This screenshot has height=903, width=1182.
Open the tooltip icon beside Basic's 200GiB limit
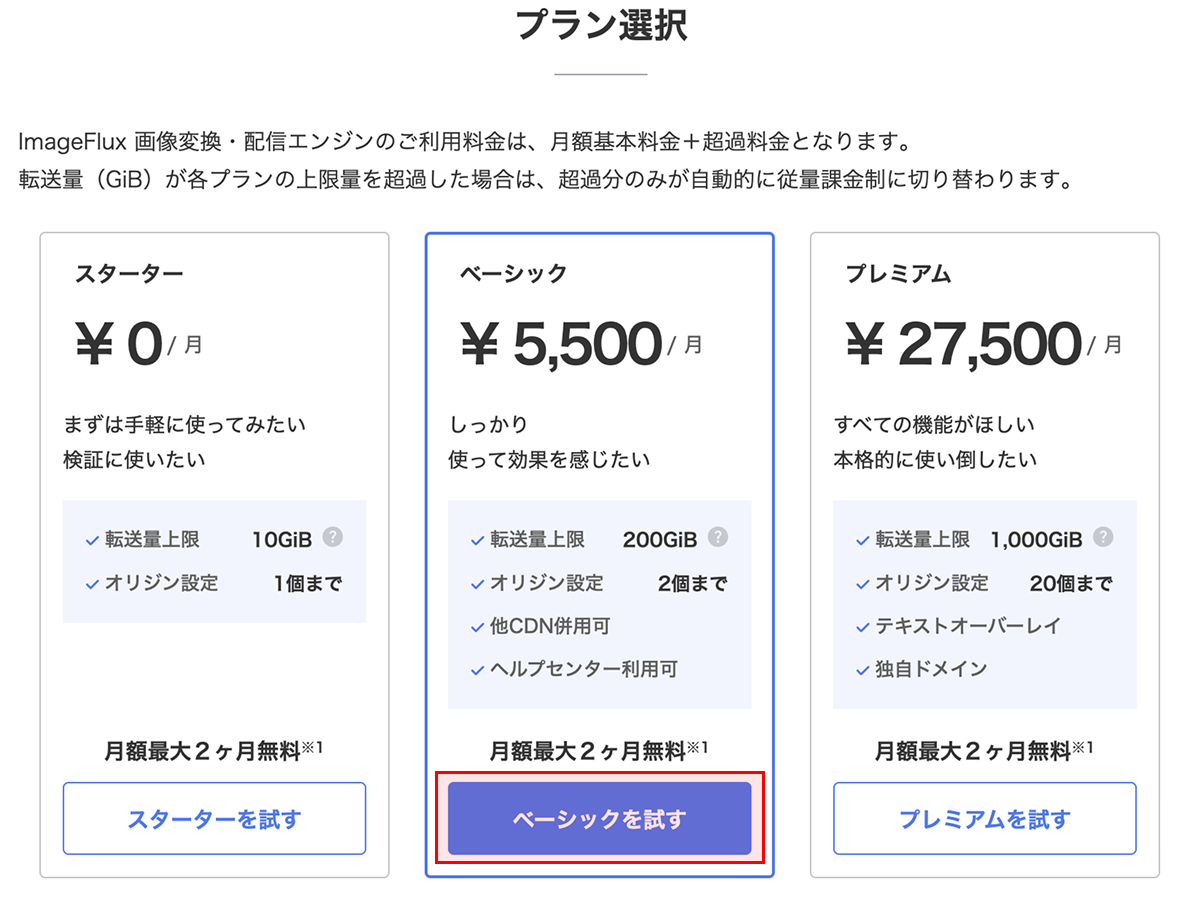pyautogui.click(x=718, y=538)
